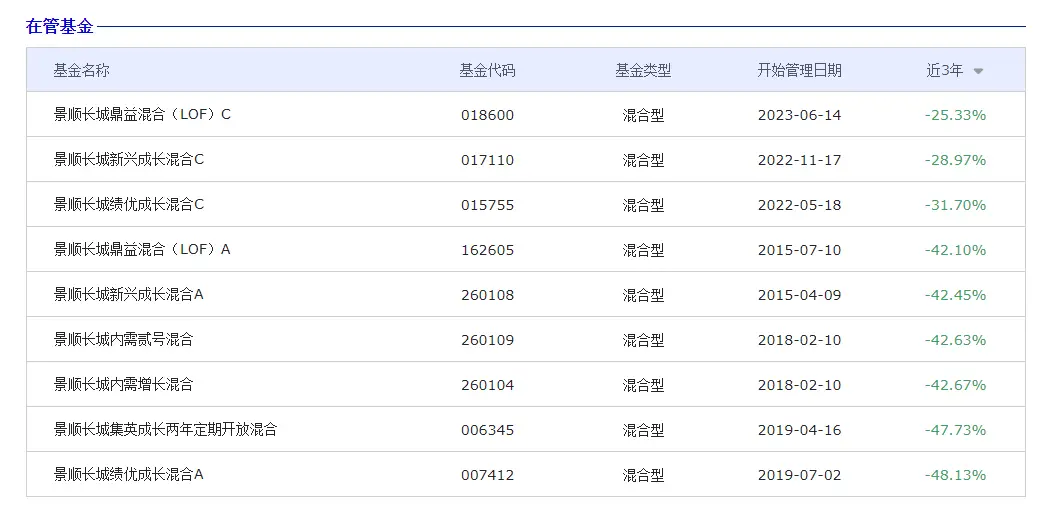This screenshot has height=512, width=1050.
Task: Click start date 2022-11-17
Action: tap(800, 160)
